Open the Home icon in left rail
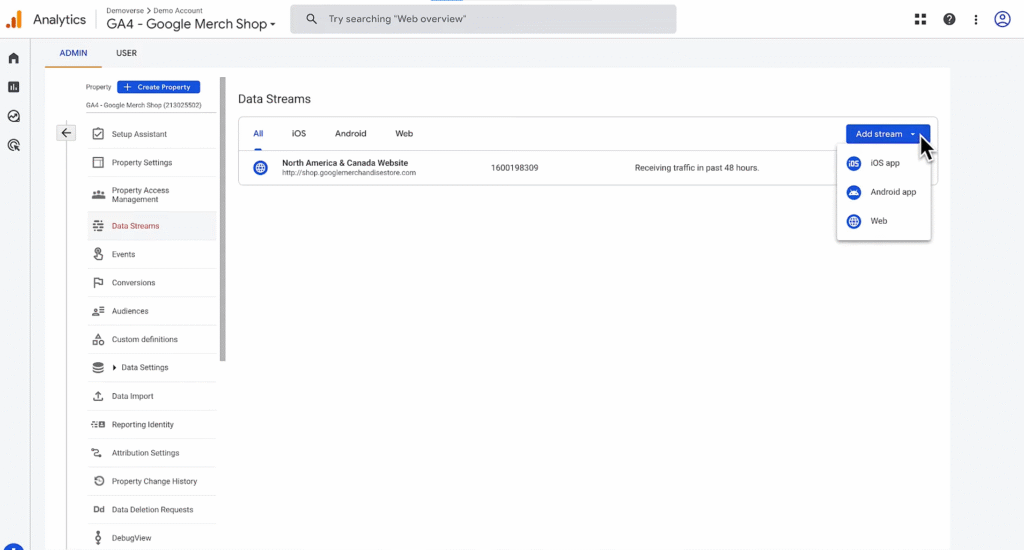 tap(14, 58)
